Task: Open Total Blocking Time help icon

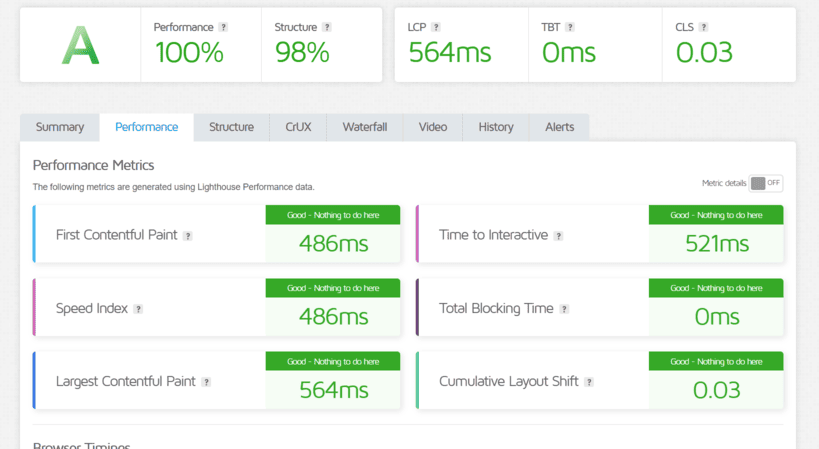Action: point(564,309)
